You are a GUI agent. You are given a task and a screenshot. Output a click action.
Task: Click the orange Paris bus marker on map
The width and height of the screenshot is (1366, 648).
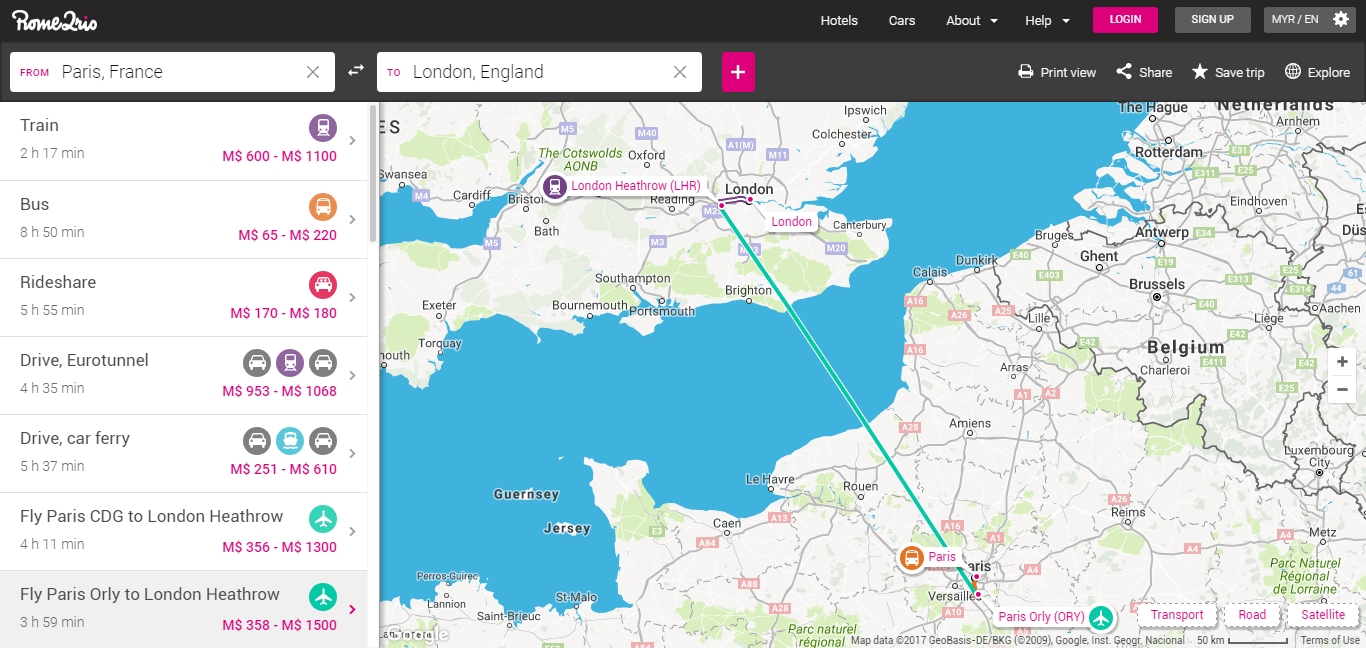click(x=911, y=558)
